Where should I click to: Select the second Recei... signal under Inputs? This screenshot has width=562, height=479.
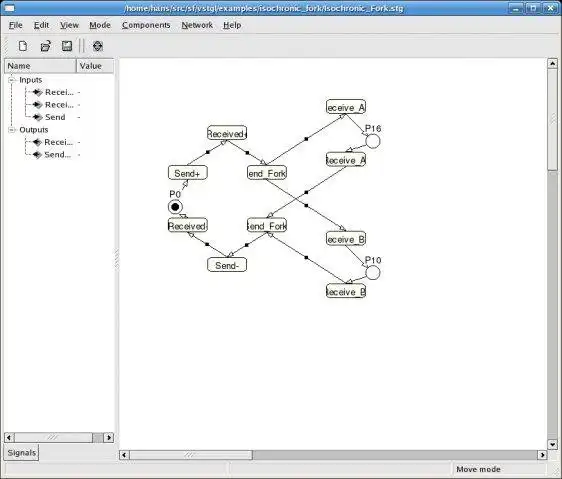click(59, 105)
